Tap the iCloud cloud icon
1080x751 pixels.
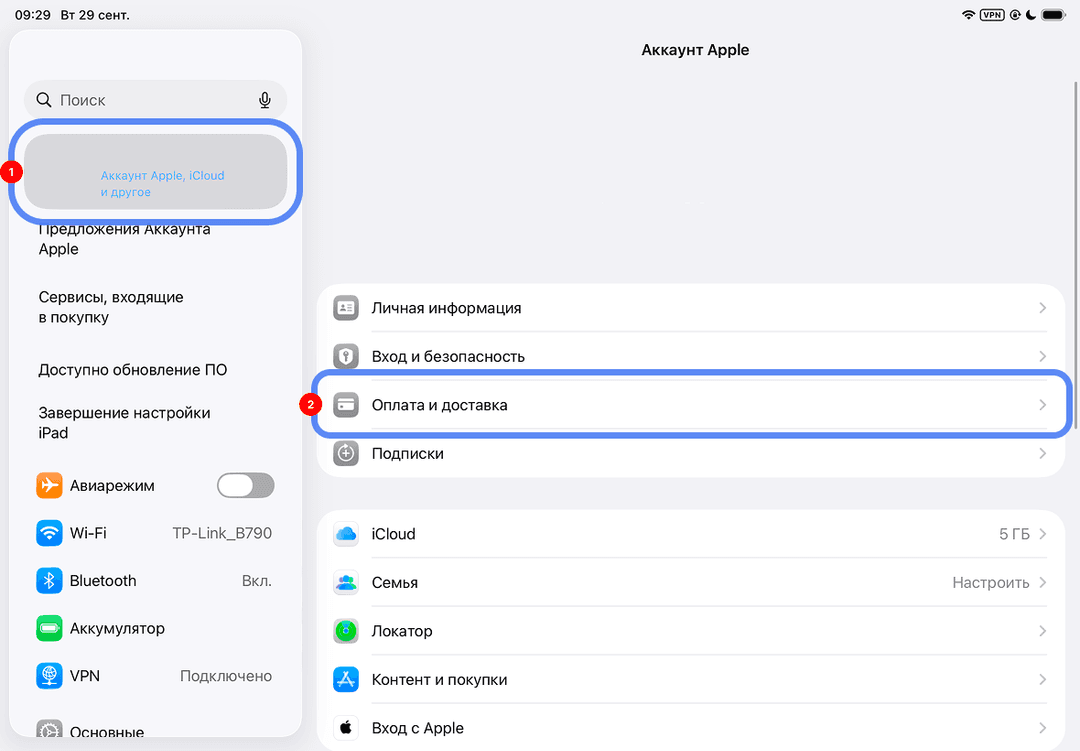click(x=346, y=534)
